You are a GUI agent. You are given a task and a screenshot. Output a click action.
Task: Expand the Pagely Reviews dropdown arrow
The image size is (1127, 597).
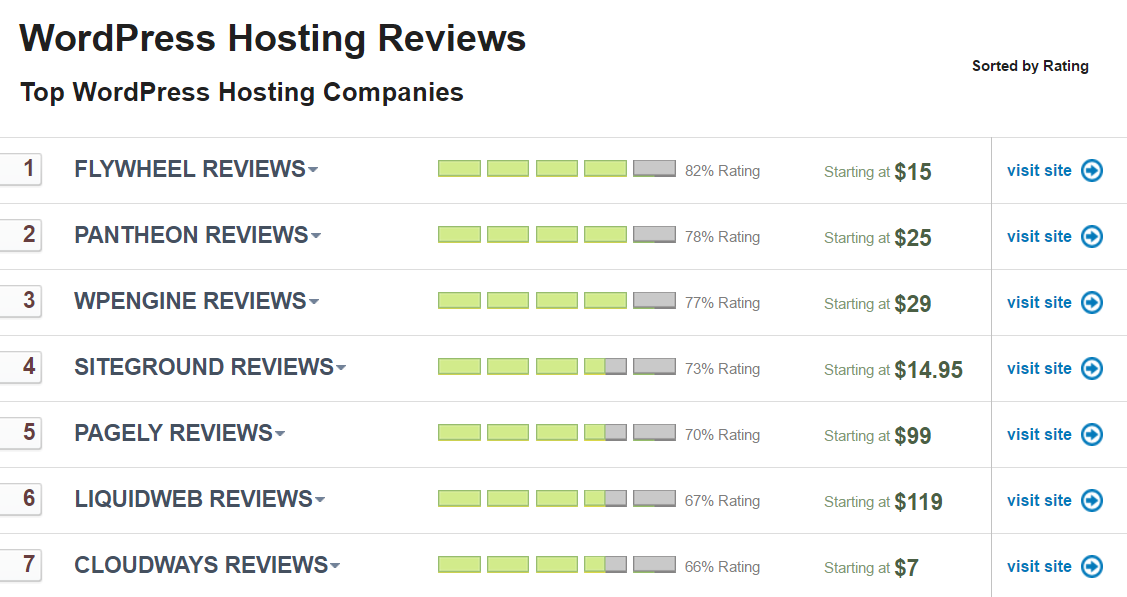(x=280, y=435)
